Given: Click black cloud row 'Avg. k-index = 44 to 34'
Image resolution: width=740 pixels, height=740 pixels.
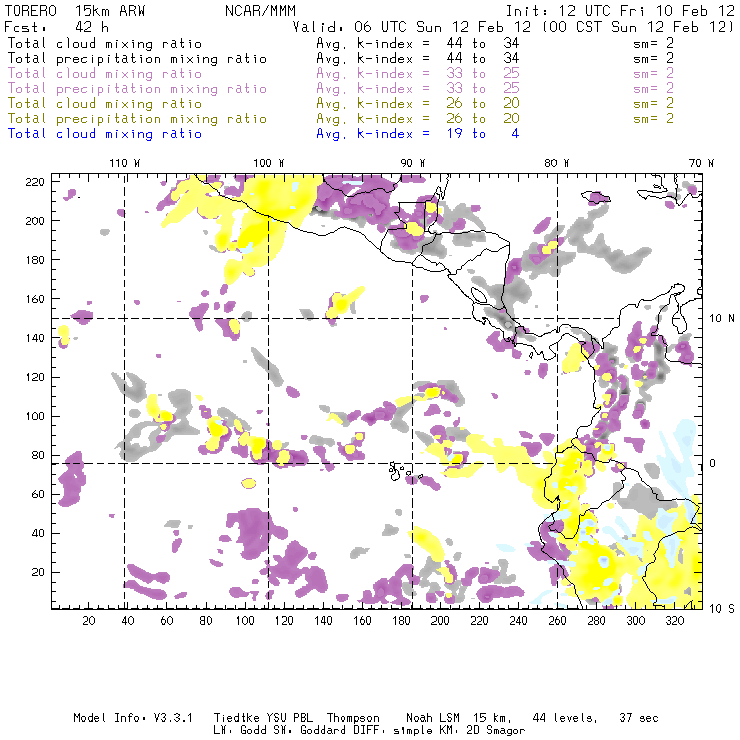Looking at the screenshot, I should [418, 43].
